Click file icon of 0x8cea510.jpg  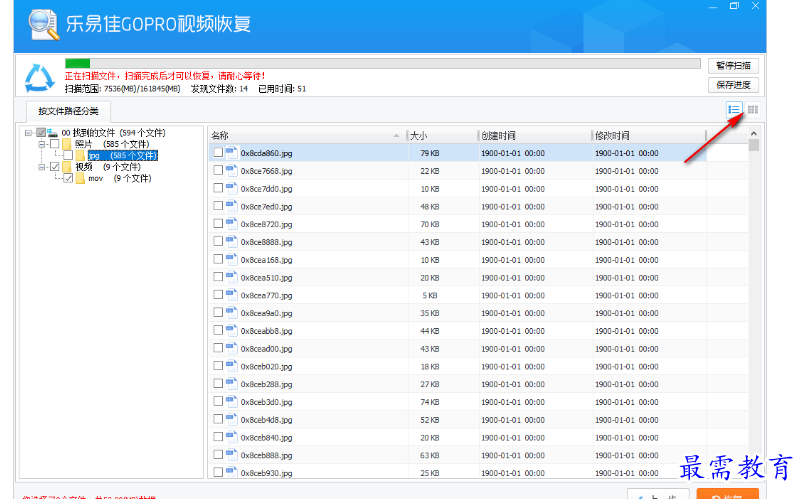pos(232,277)
